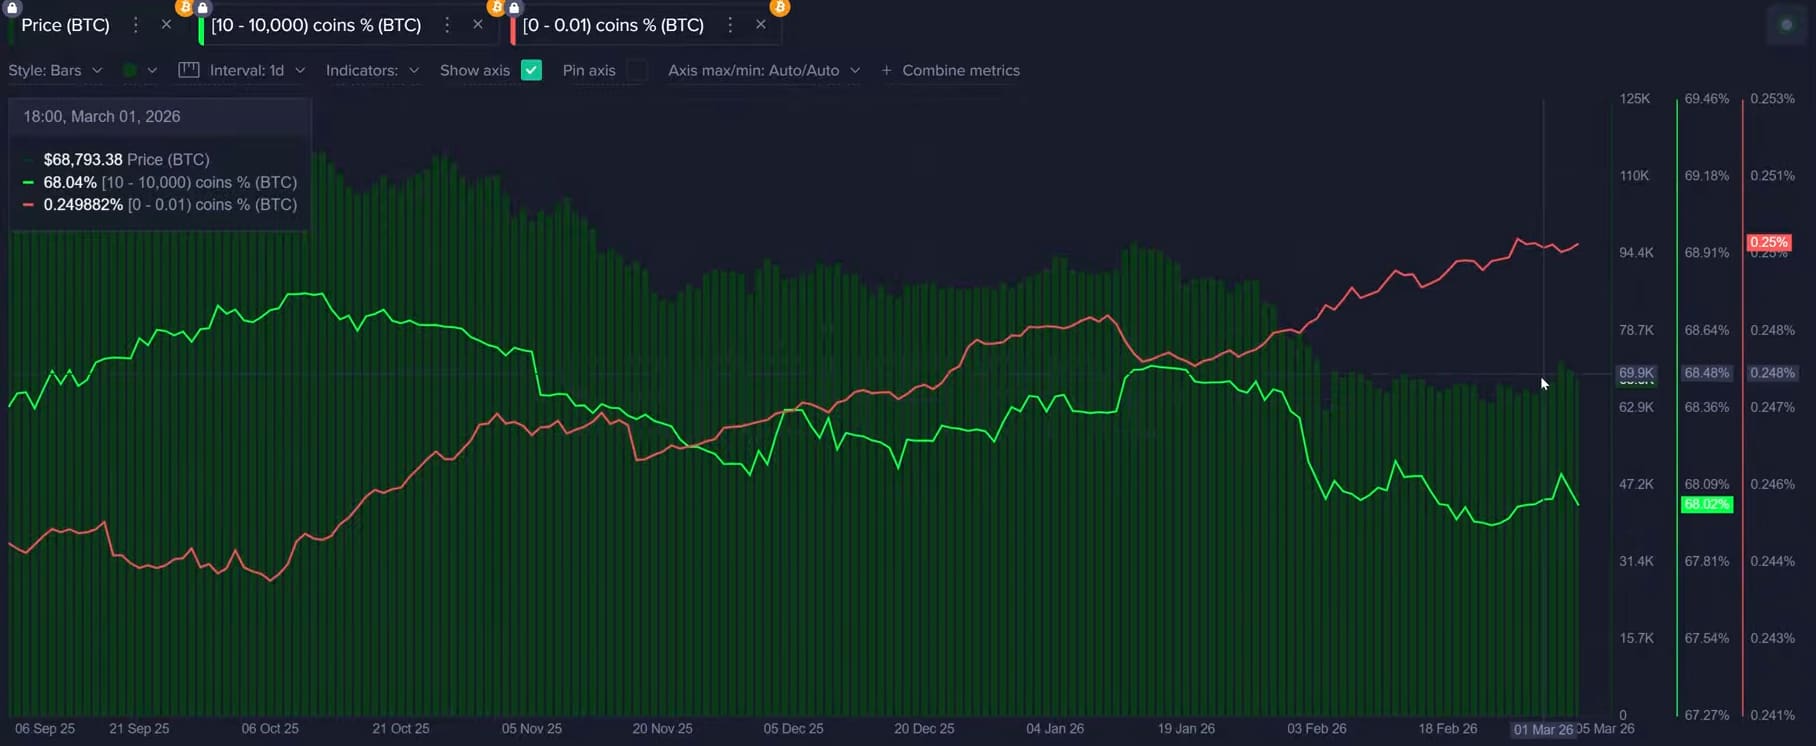Remove the Price (BTC) metric
Screen dimensions: 1816x746
[166, 25]
